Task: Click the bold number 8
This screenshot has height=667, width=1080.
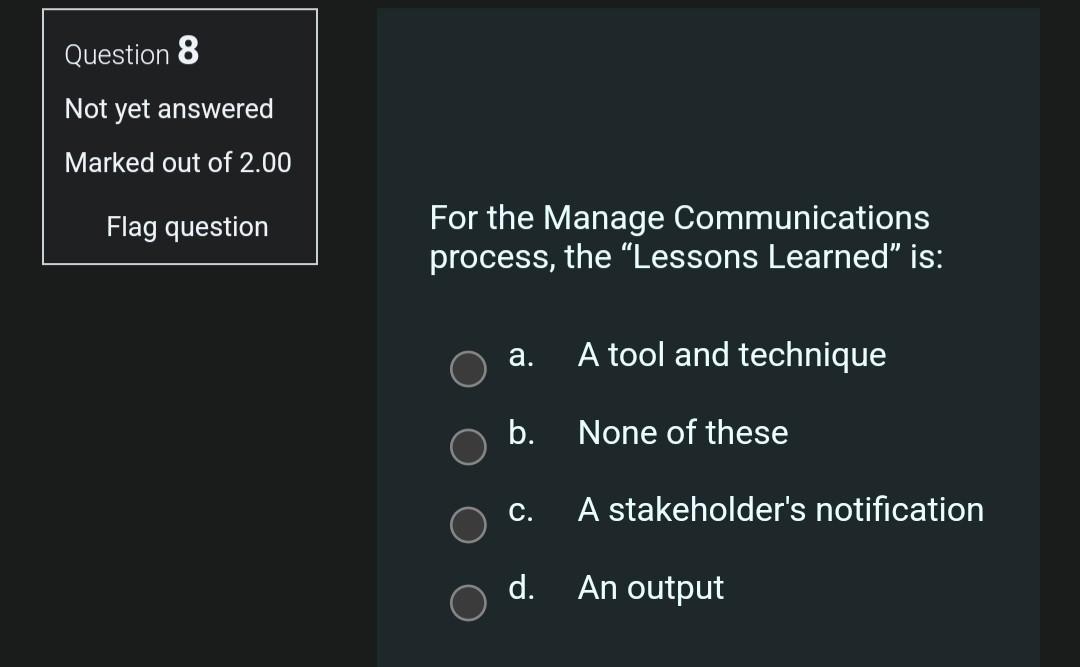Action: click(x=188, y=51)
